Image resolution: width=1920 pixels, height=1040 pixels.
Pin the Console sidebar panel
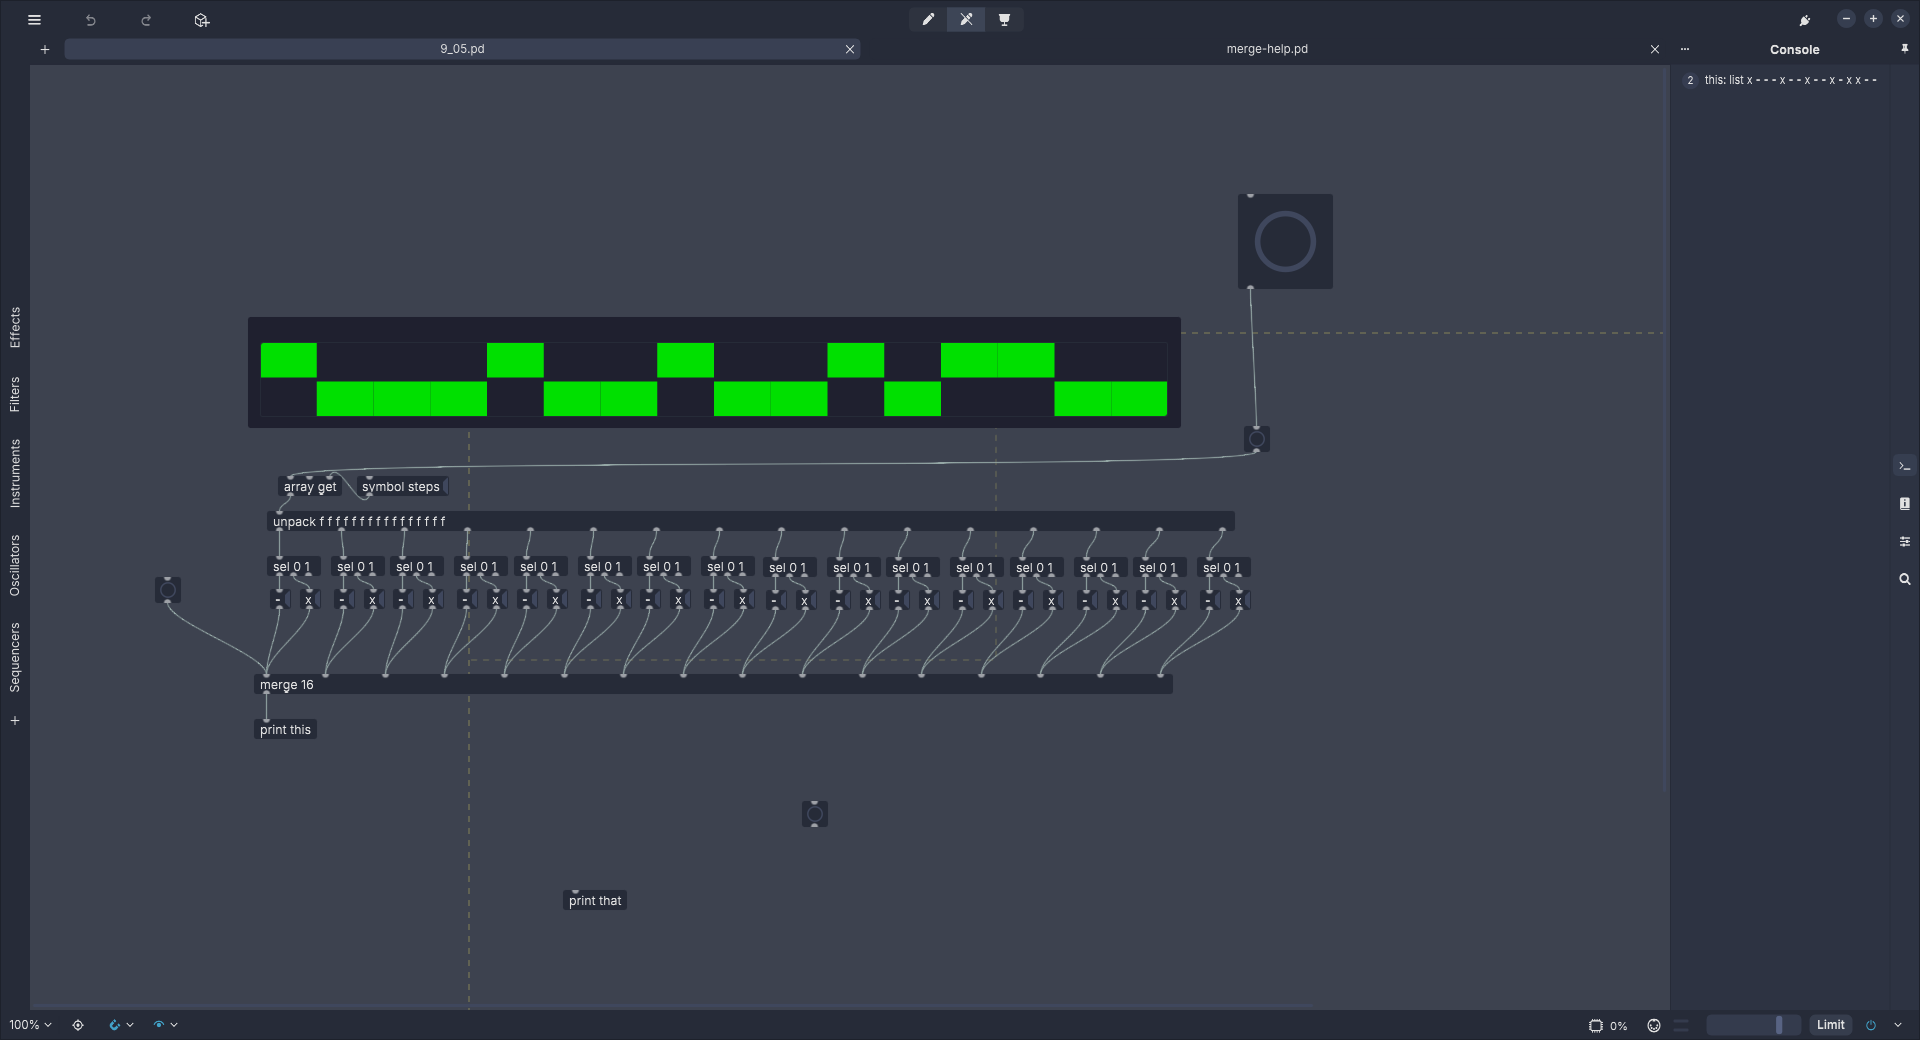pyautogui.click(x=1904, y=49)
